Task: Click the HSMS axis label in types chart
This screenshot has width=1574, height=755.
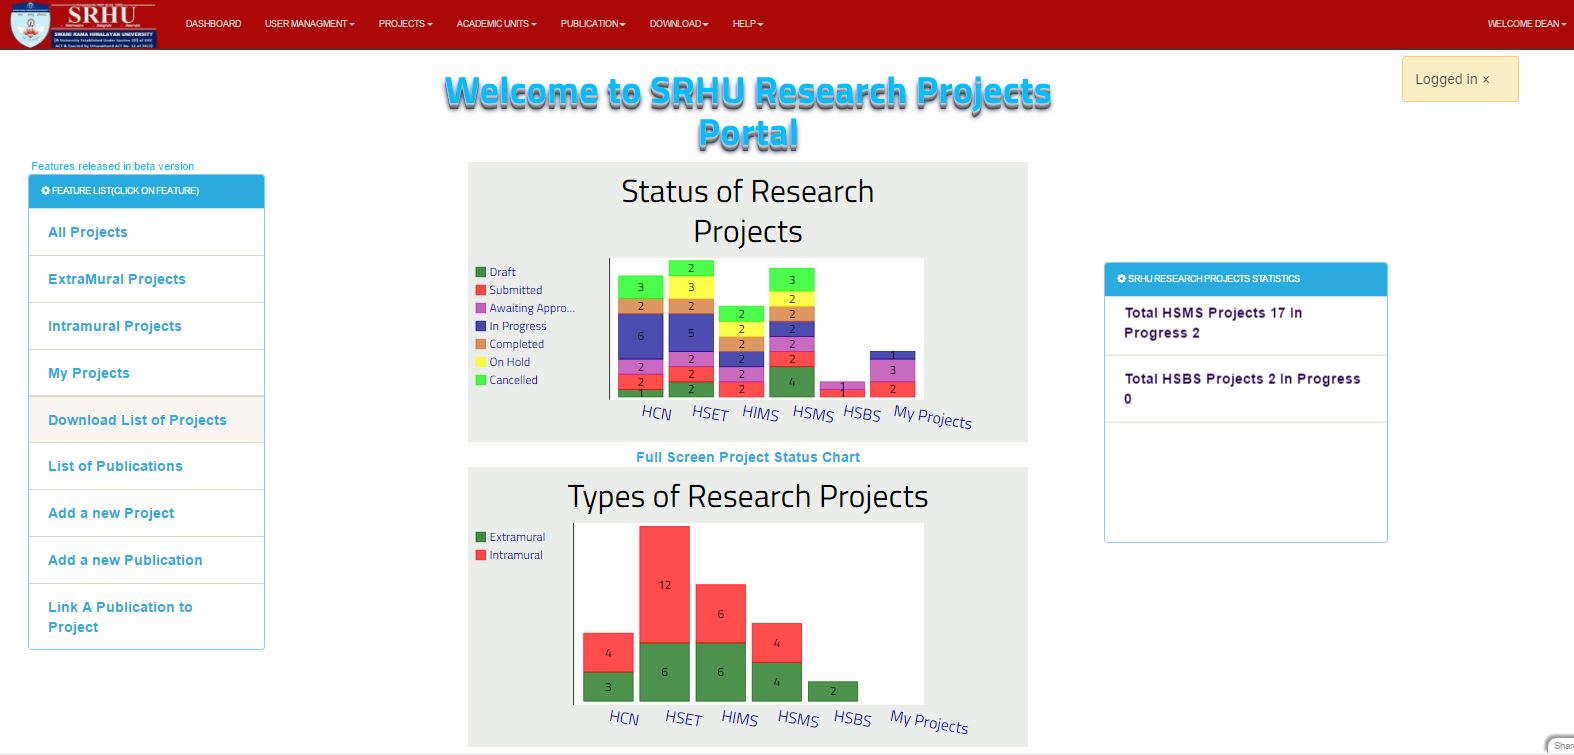Action: [x=798, y=719]
